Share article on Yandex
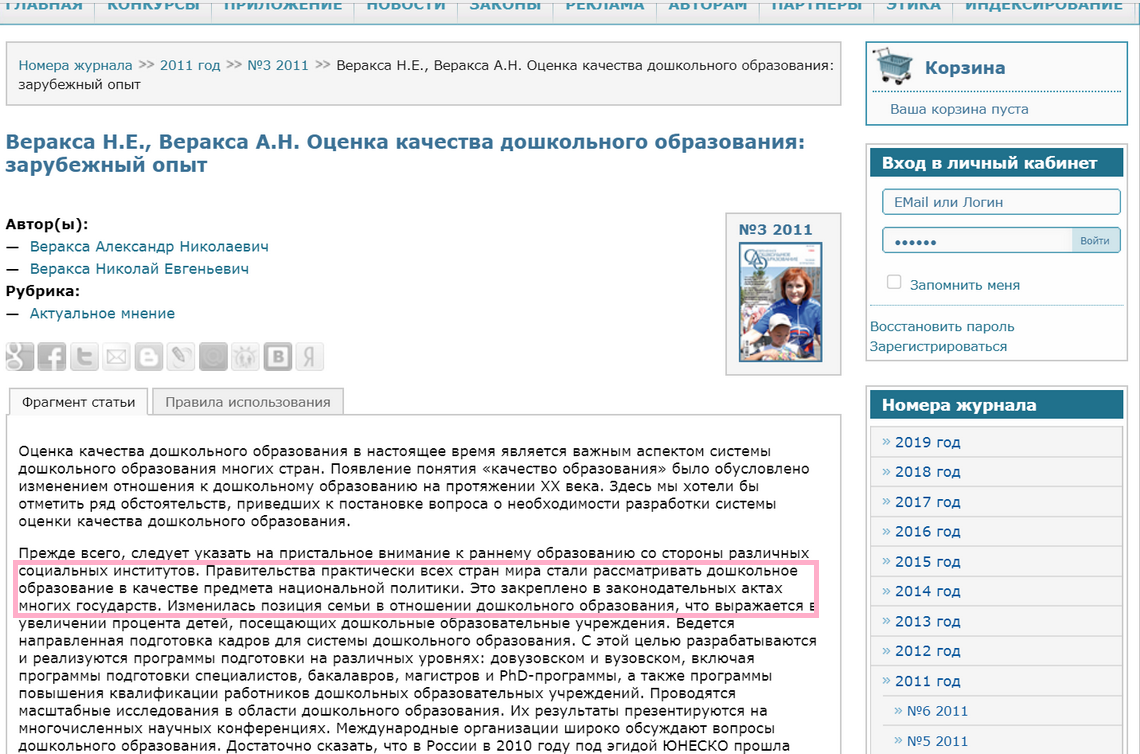This screenshot has height=754, width=1140. [x=310, y=356]
